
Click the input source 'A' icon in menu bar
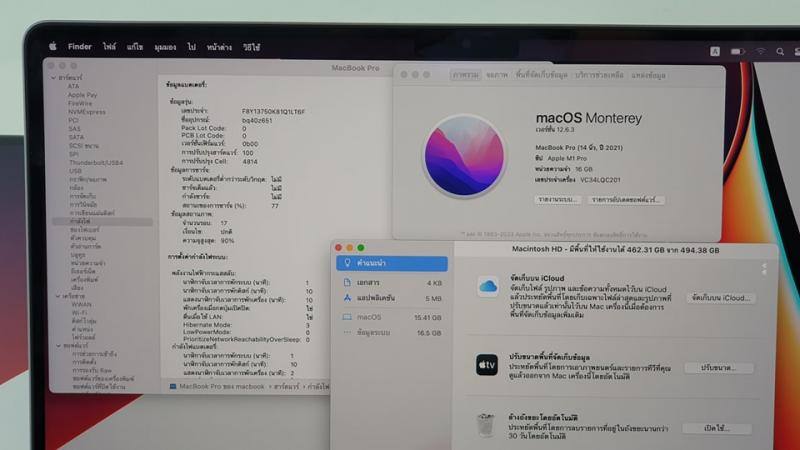[x=715, y=51]
